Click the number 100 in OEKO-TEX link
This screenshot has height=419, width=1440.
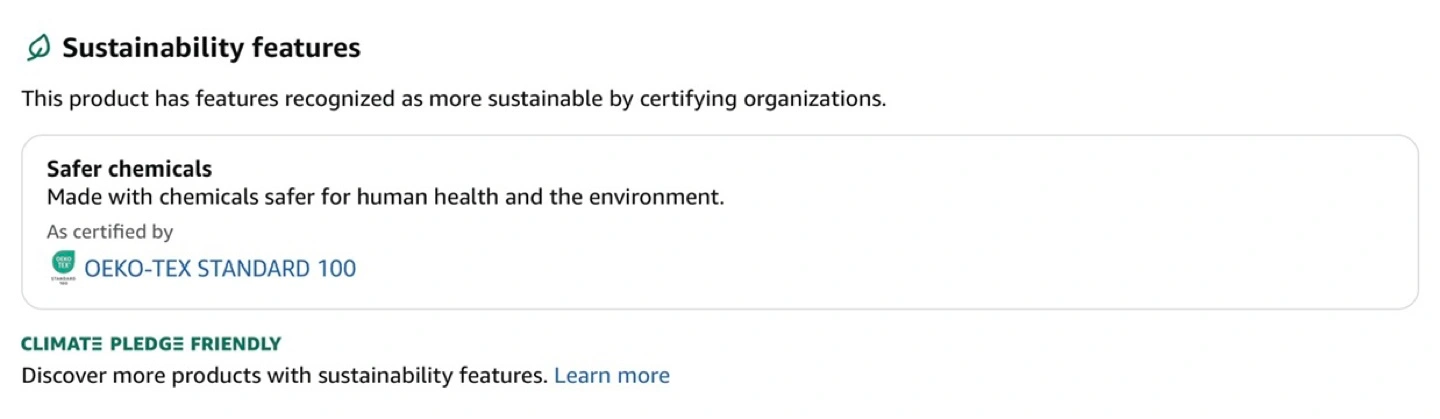(x=336, y=268)
